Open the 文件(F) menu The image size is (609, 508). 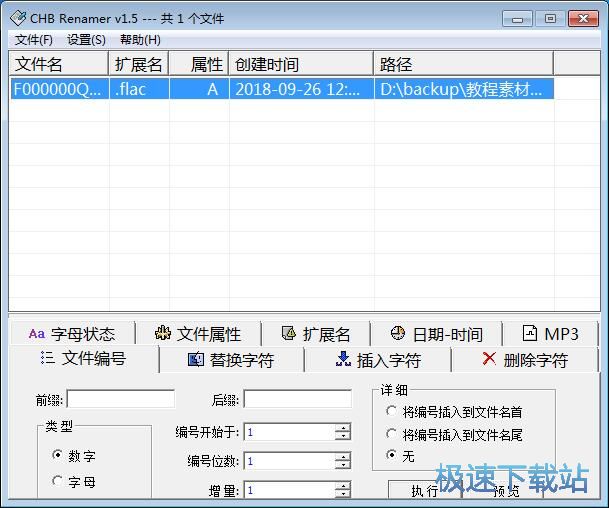pos(33,40)
